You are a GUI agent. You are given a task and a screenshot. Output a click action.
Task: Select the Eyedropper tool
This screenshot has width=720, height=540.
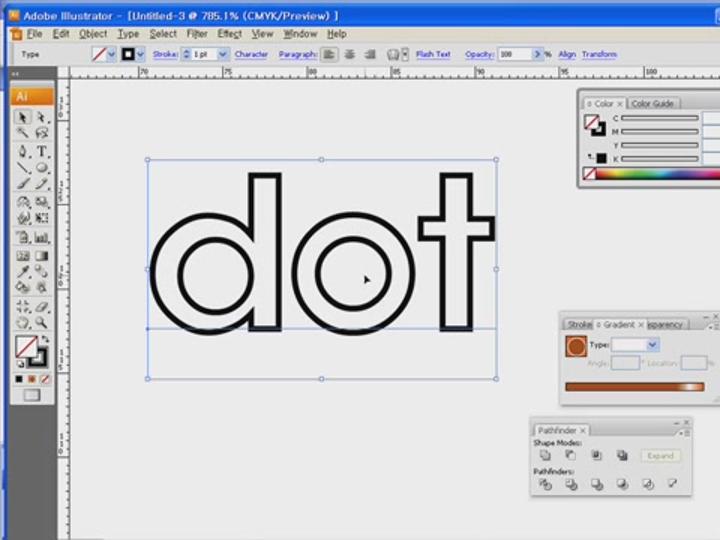(x=22, y=271)
